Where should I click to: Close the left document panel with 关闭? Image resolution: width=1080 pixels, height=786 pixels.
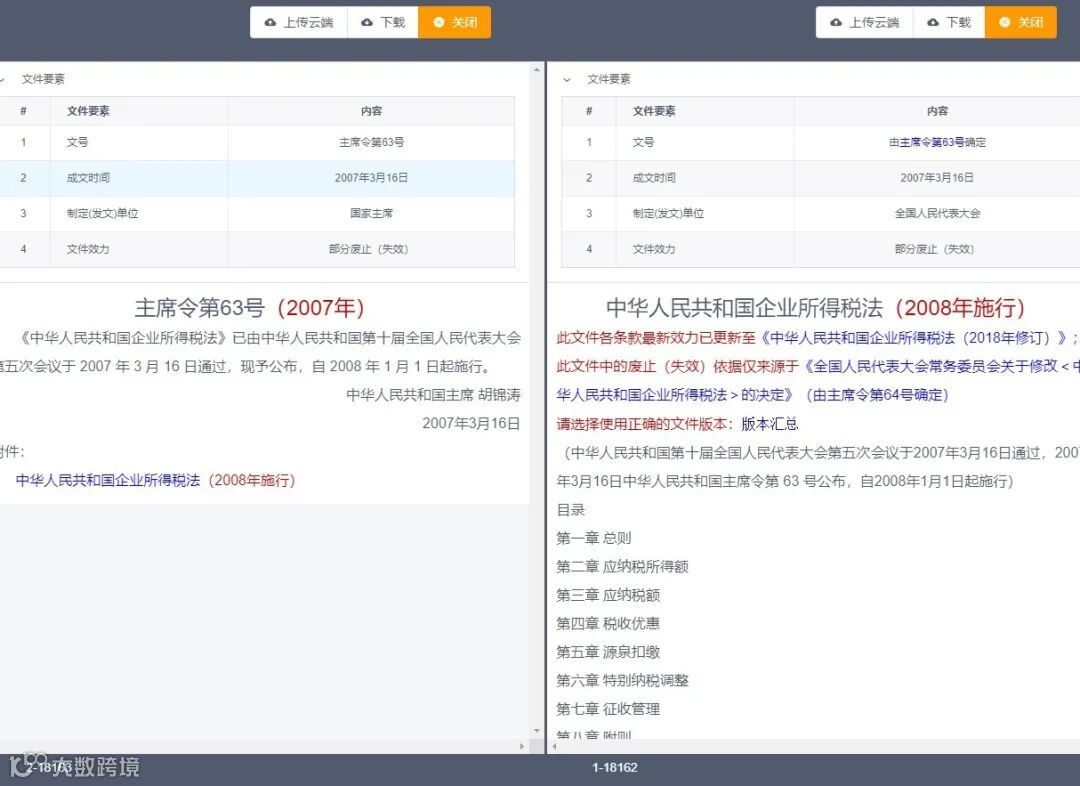pyautogui.click(x=455, y=22)
